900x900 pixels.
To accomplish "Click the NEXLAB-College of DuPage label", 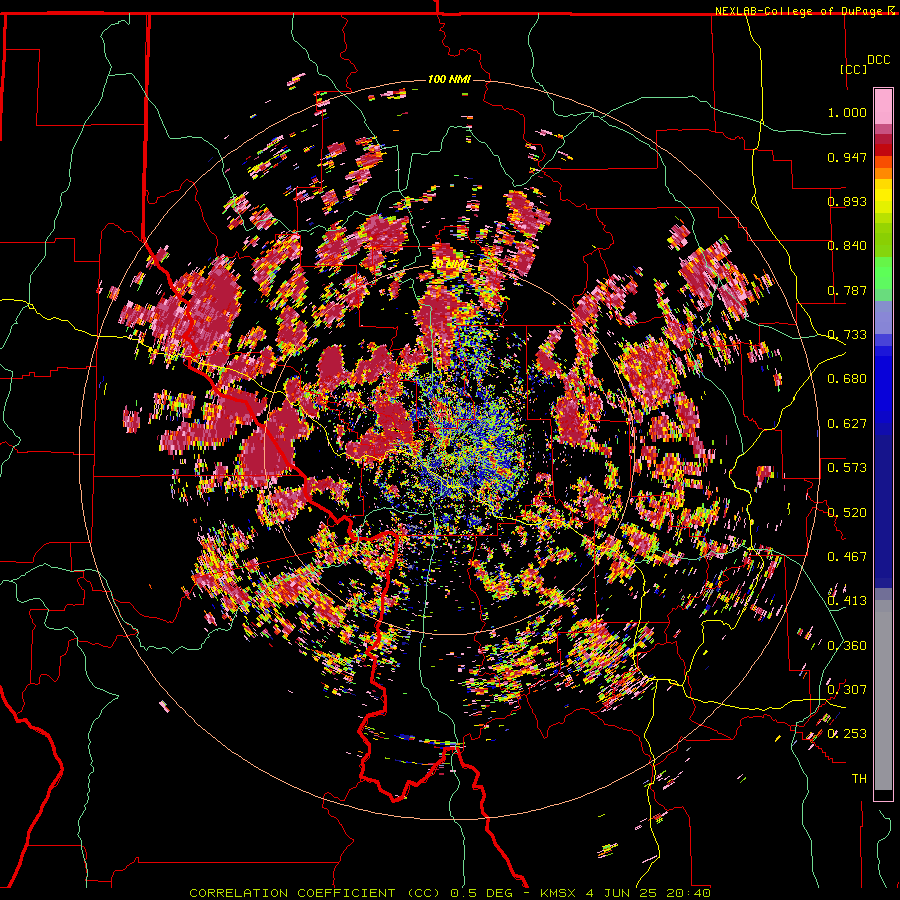I will (x=800, y=11).
